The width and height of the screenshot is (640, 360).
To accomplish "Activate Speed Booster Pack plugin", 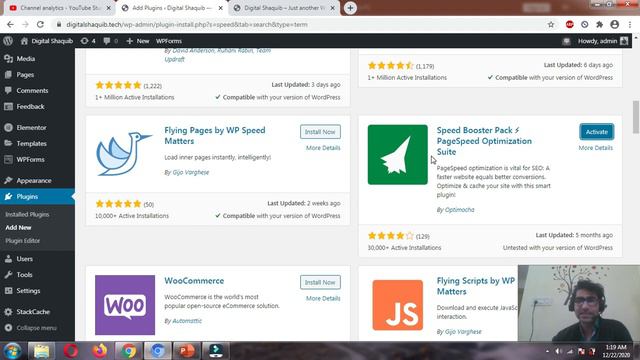I will click(x=596, y=132).
